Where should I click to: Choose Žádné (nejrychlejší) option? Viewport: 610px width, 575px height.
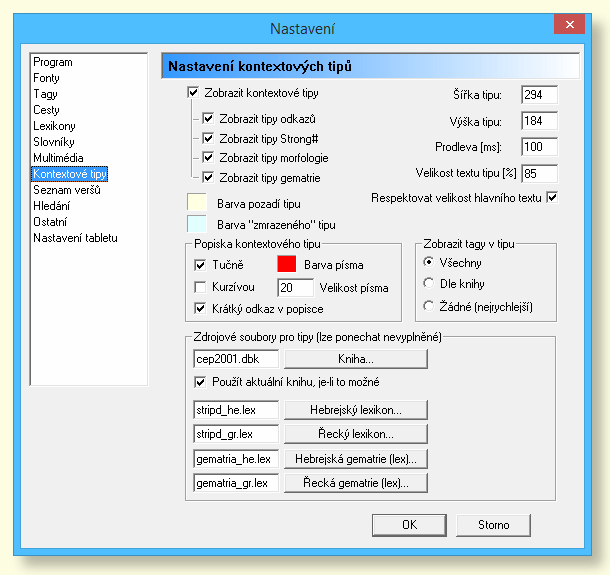click(x=430, y=305)
